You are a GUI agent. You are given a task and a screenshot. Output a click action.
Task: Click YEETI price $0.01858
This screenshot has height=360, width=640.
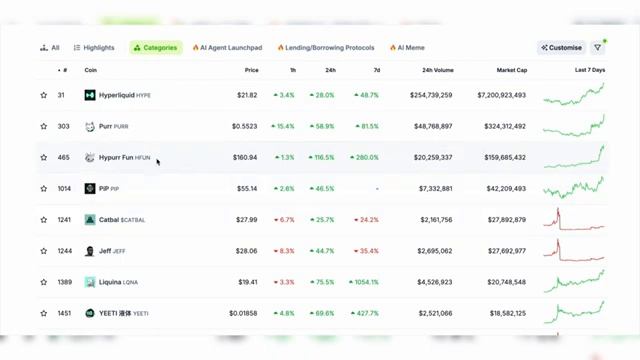click(243, 313)
